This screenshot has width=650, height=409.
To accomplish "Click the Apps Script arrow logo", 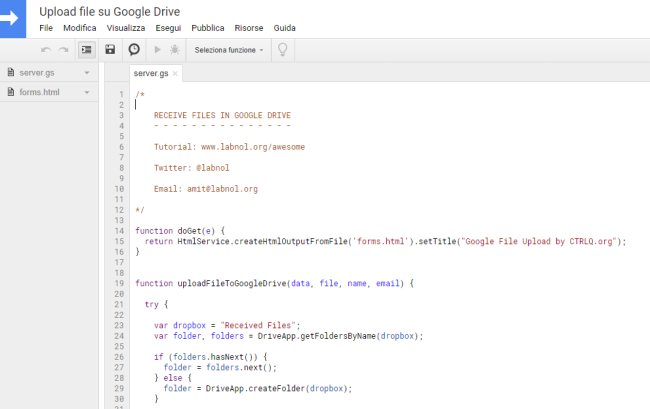I will pos(13,18).
